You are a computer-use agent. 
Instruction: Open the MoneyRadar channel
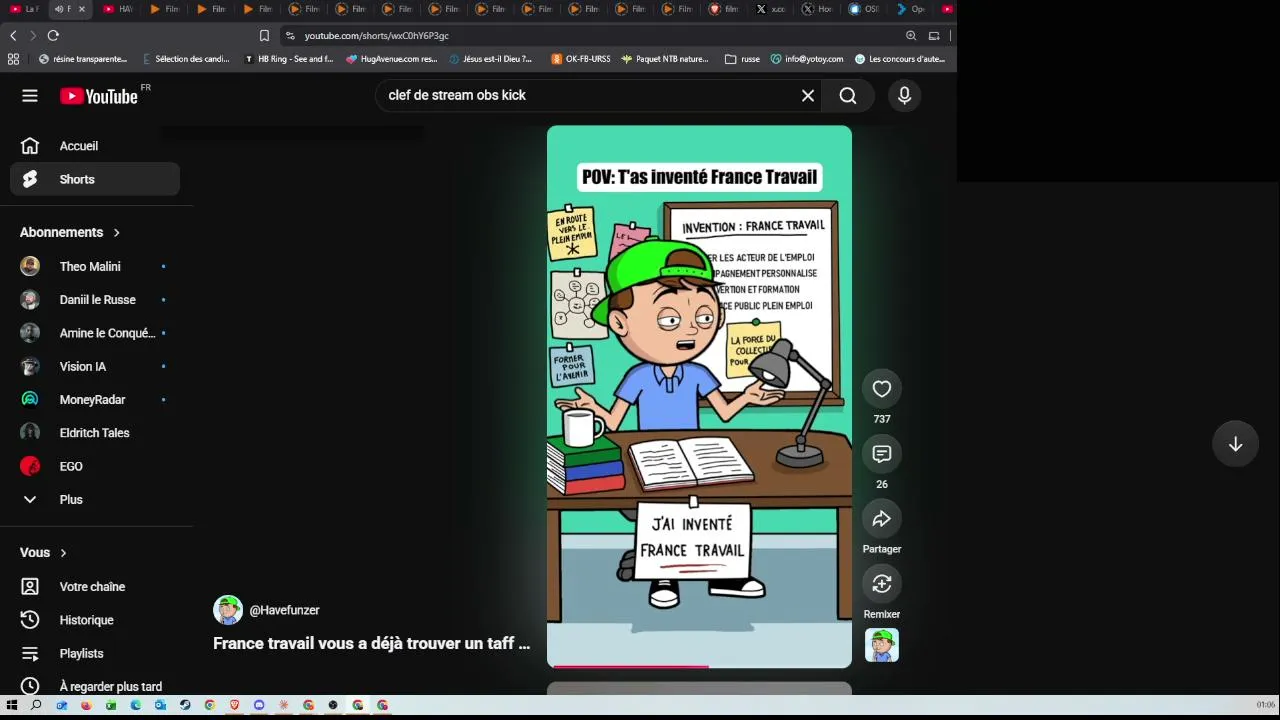click(95, 400)
